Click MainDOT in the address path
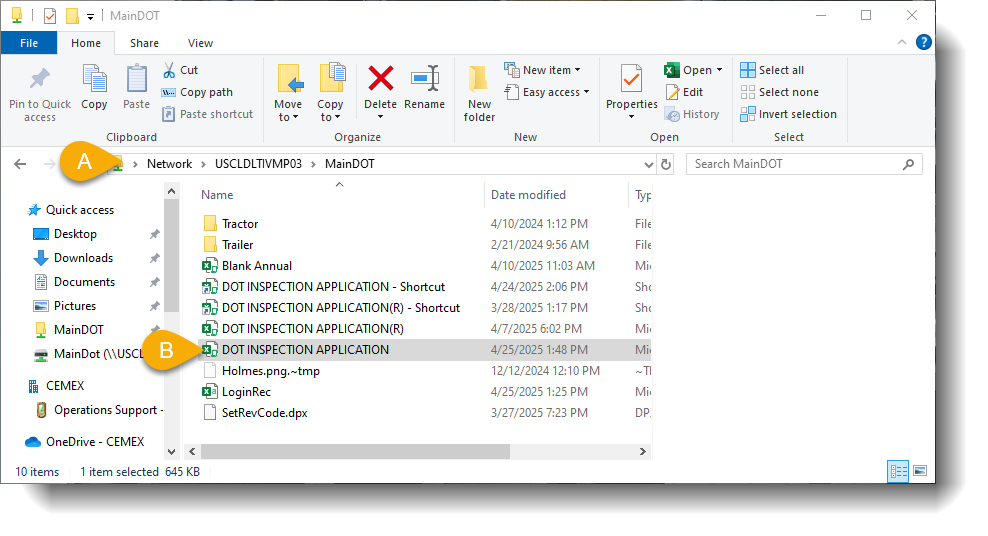 pos(350,164)
